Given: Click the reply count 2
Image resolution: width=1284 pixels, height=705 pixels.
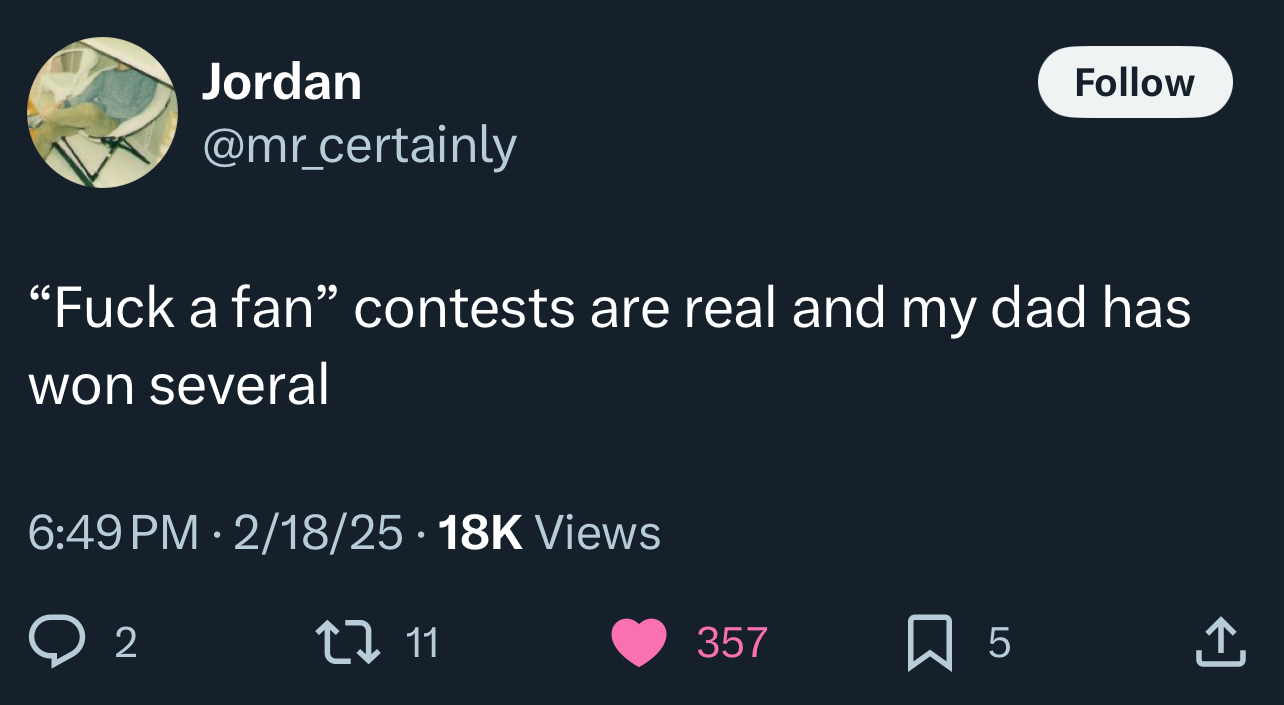Looking at the screenshot, I should (125, 642).
